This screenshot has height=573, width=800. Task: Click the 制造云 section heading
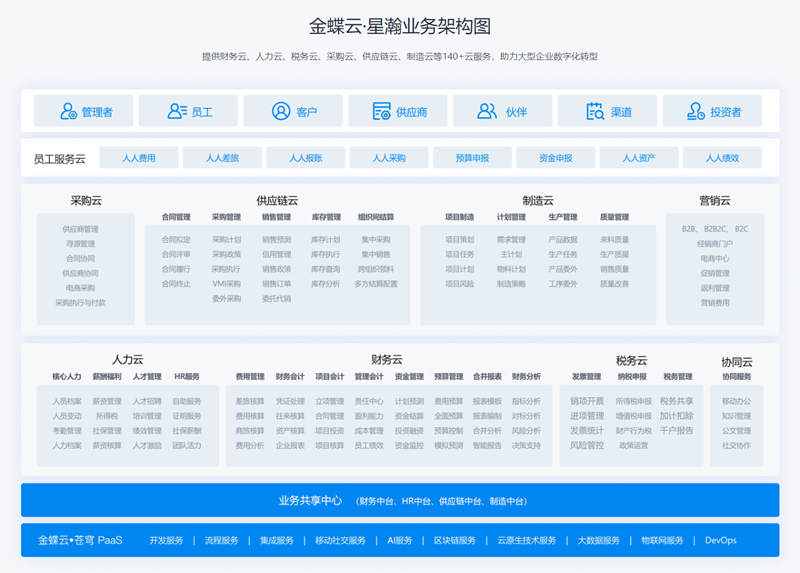tap(538, 201)
